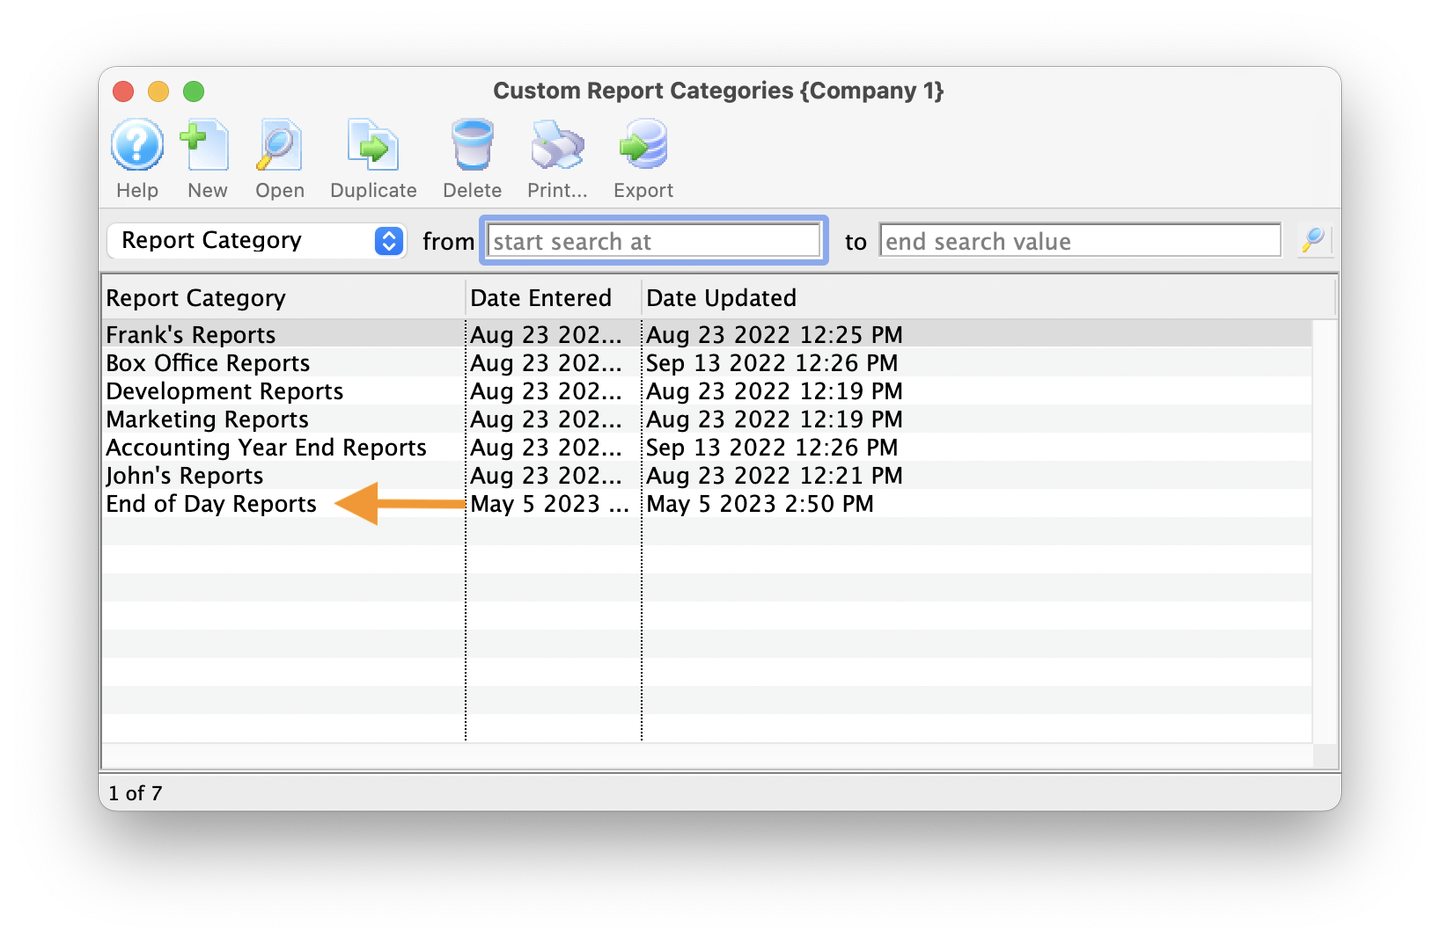Select the Development Reports category
This screenshot has width=1440, height=941.
[707, 390]
